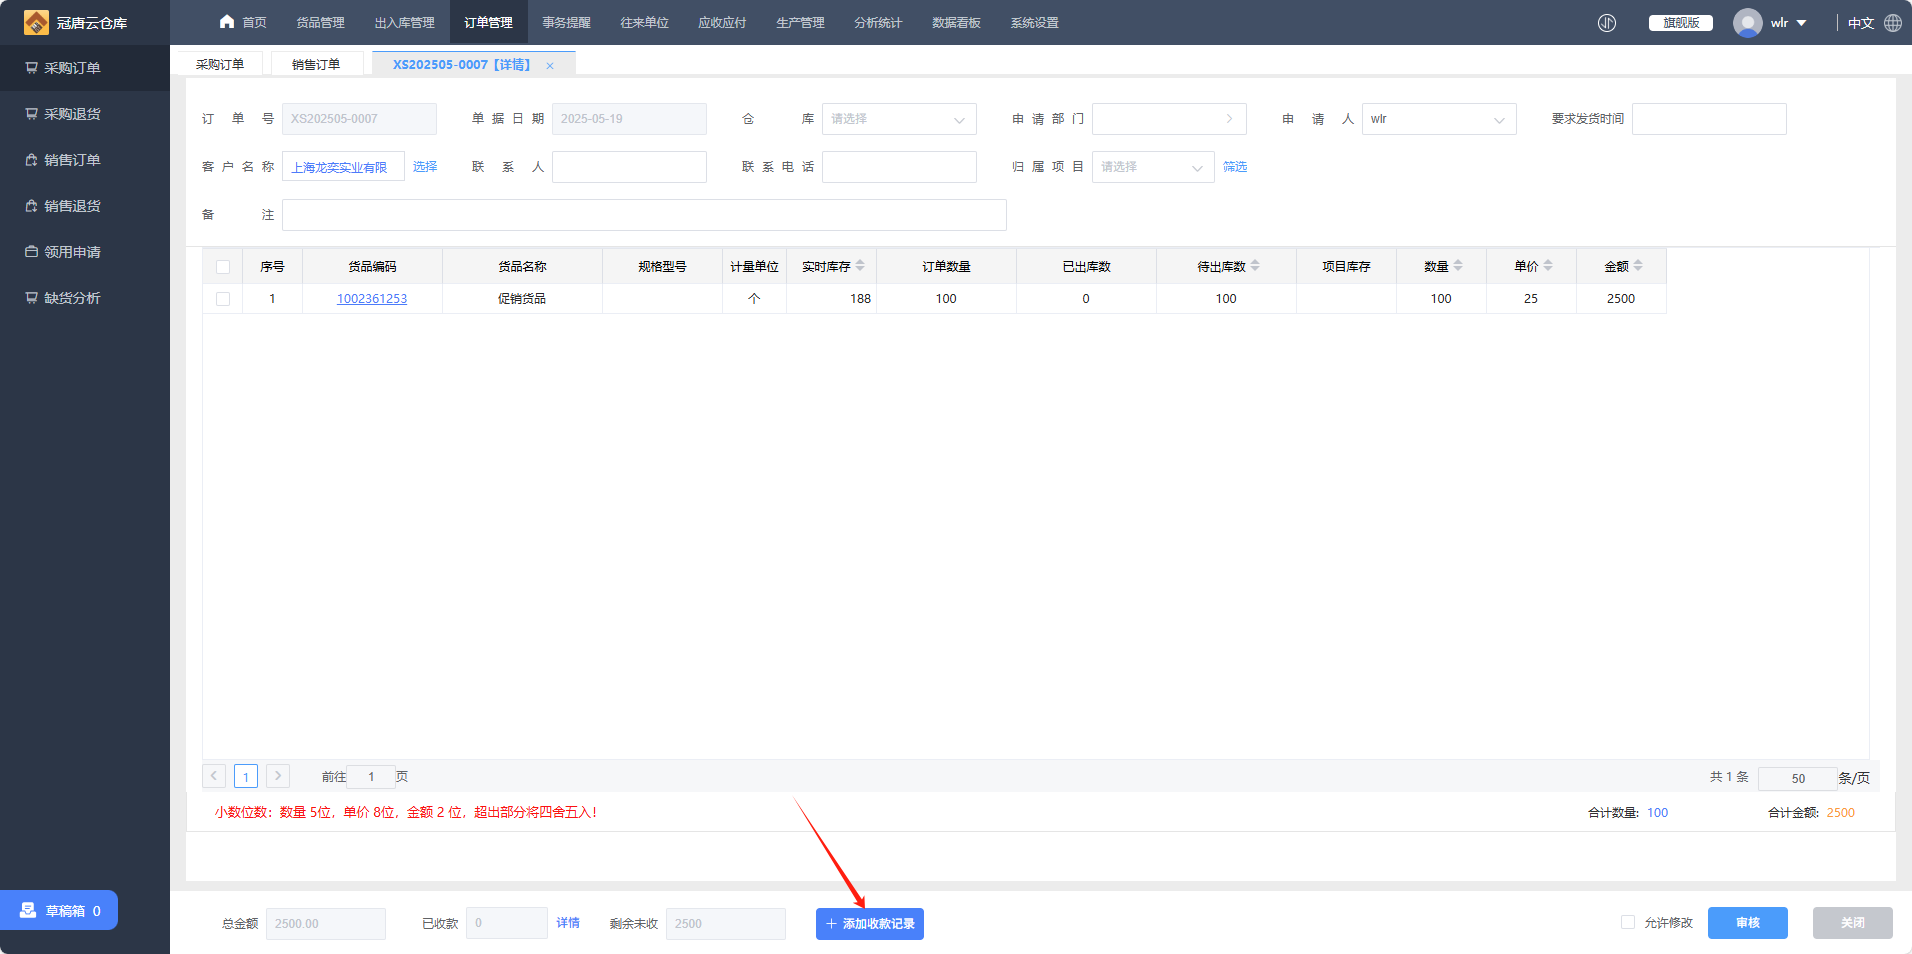Click the 旗舰版 edition badge

(1681, 23)
